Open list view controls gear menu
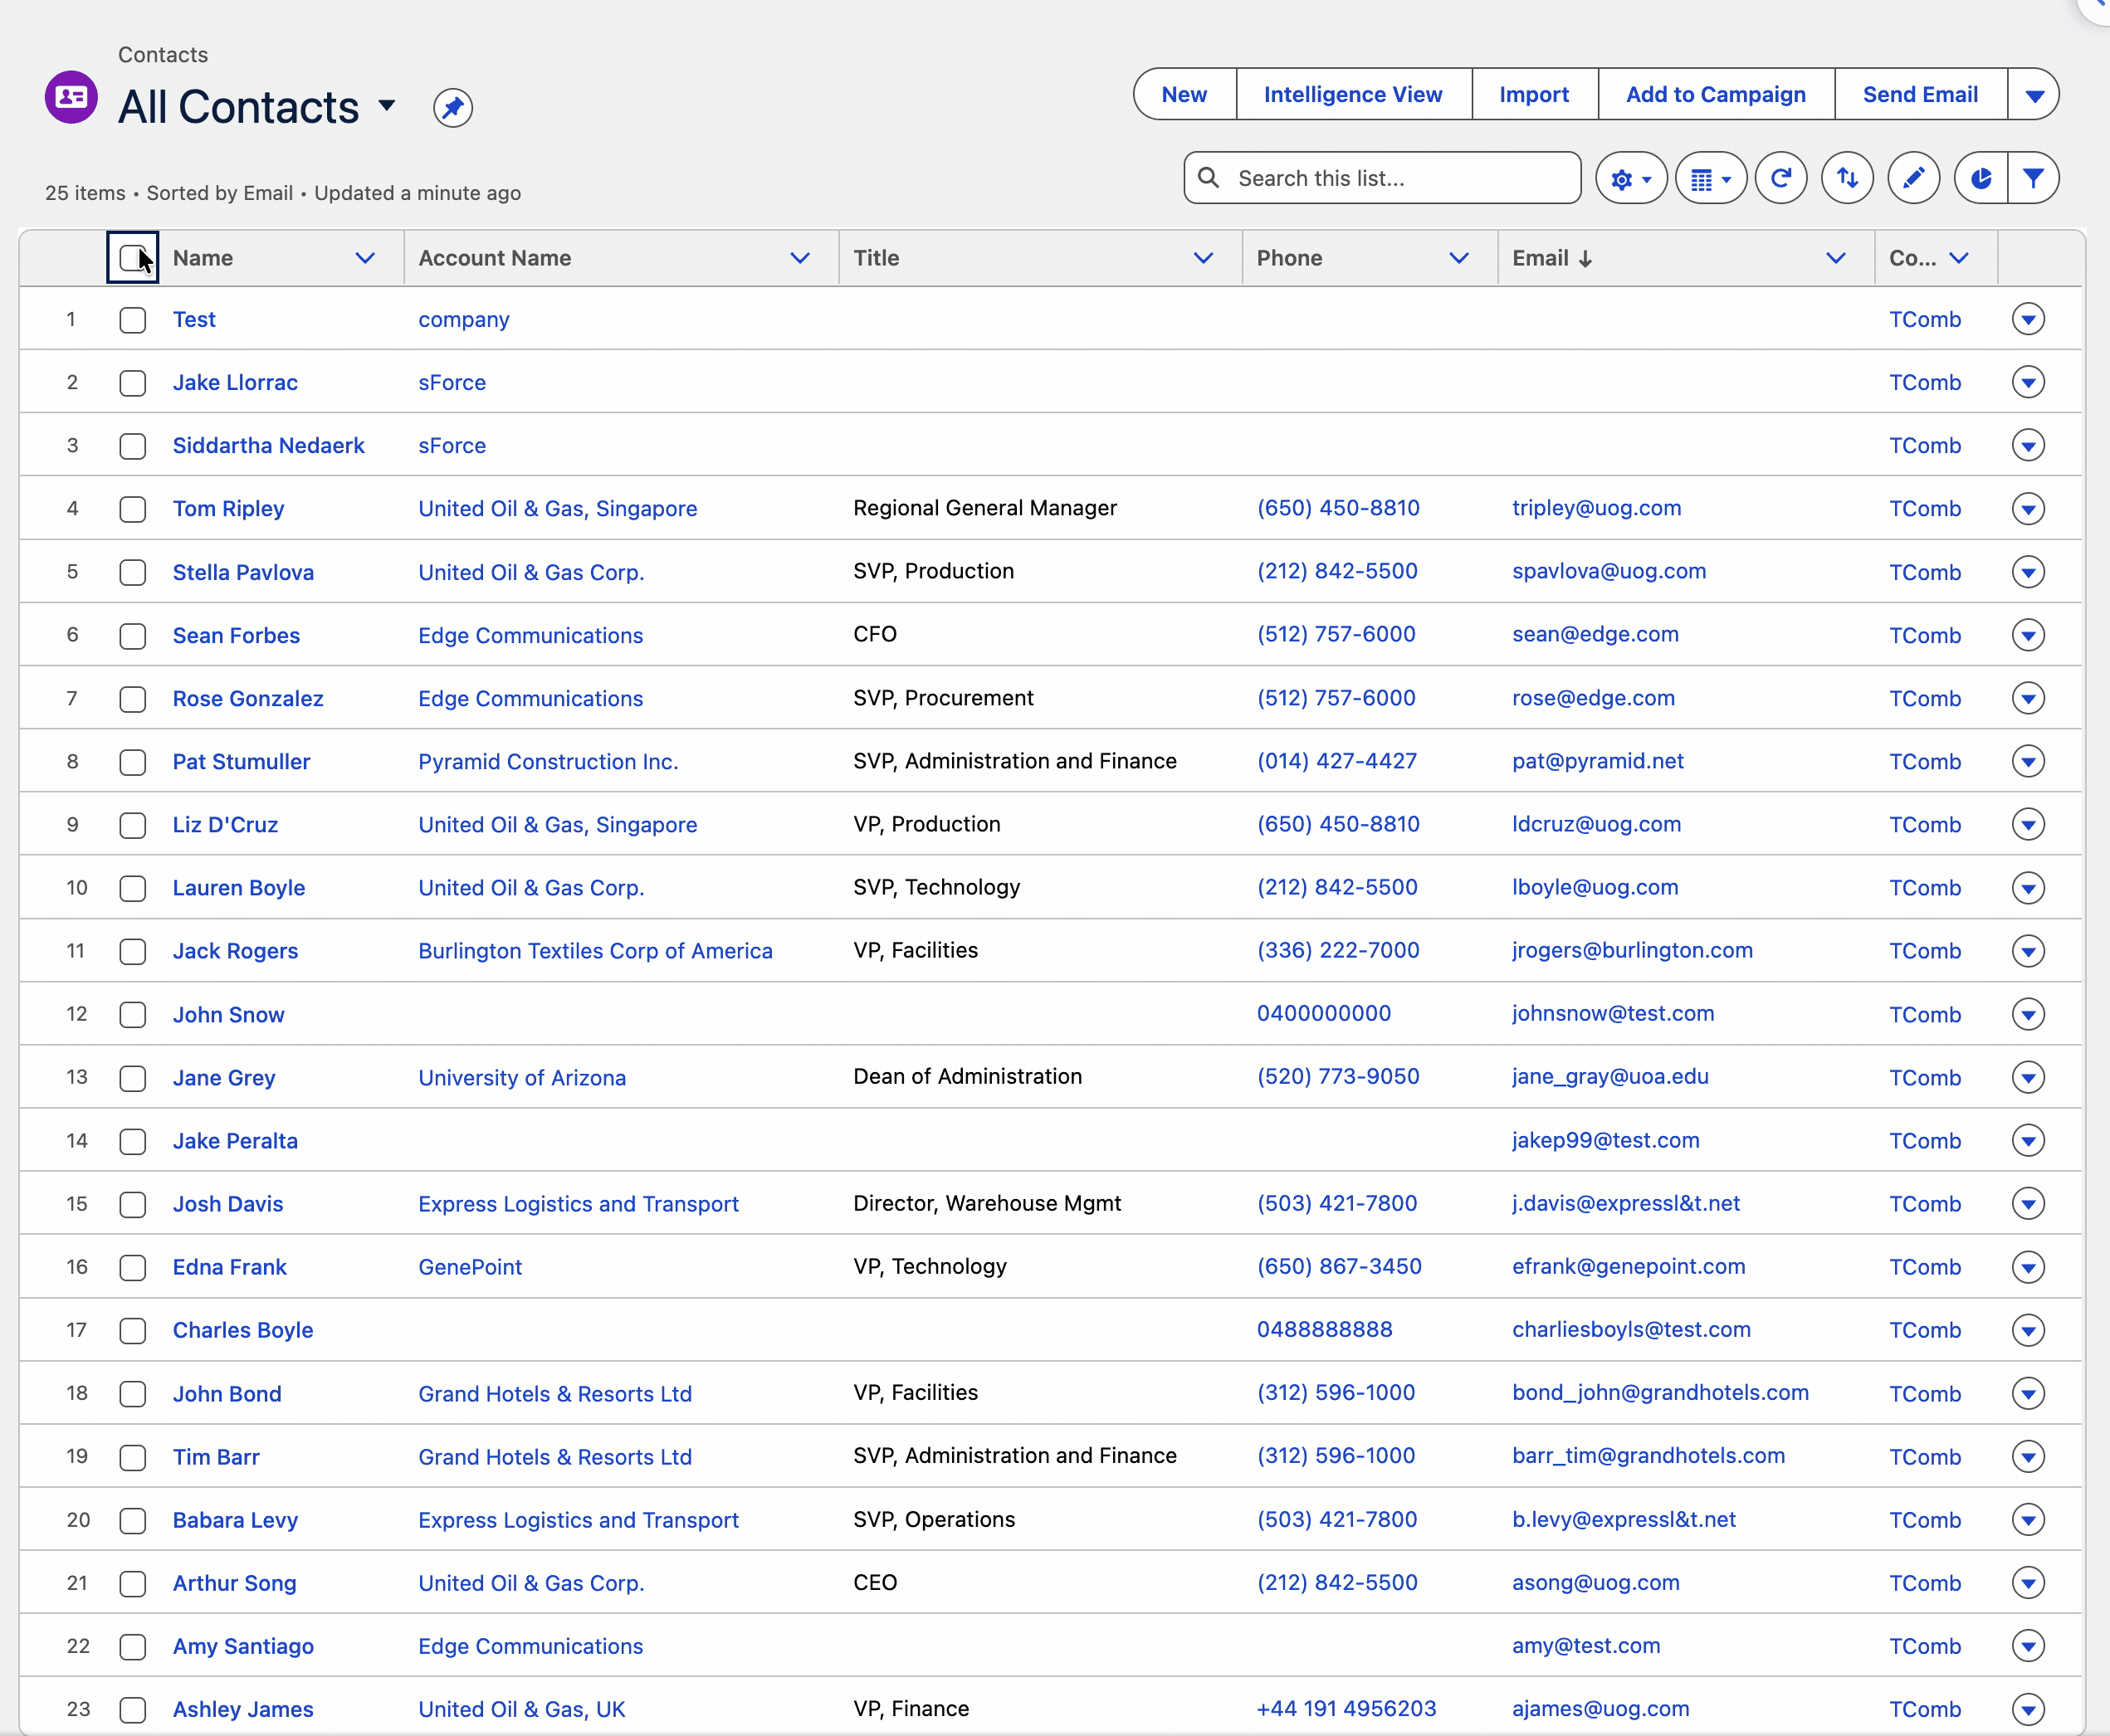2110x1736 pixels. pos(1630,178)
